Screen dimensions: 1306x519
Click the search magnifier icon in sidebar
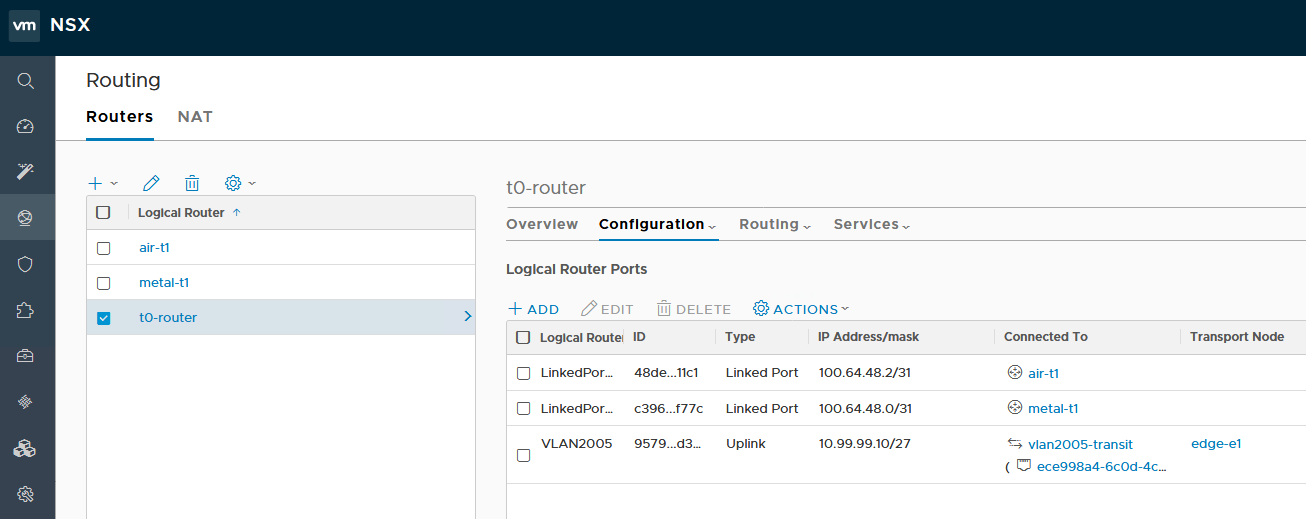tap(26, 81)
